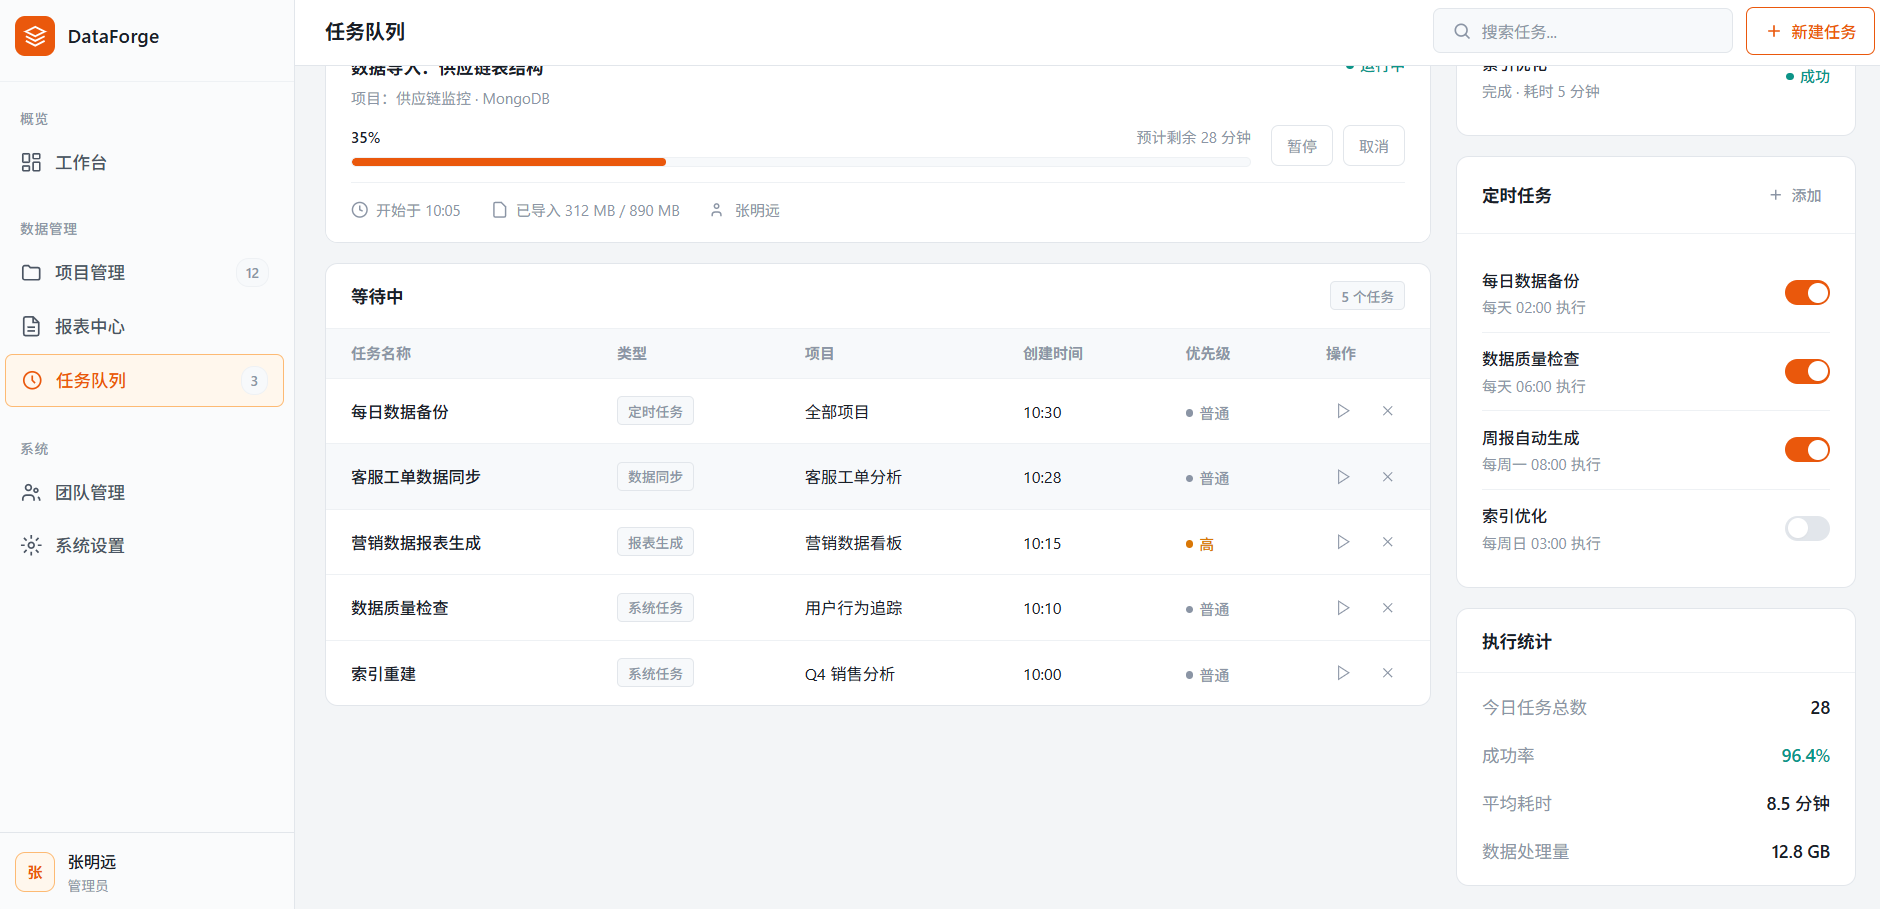Start the 营销数据报表生成 task play icon
1880x909 pixels.
[1343, 542]
